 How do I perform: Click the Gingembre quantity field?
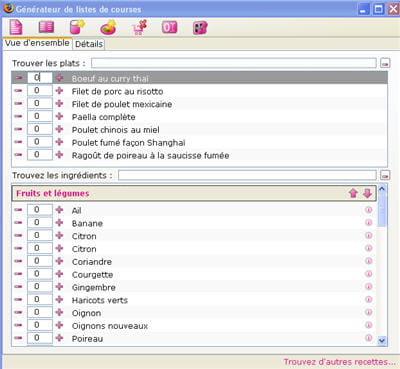[x=40, y=286]
